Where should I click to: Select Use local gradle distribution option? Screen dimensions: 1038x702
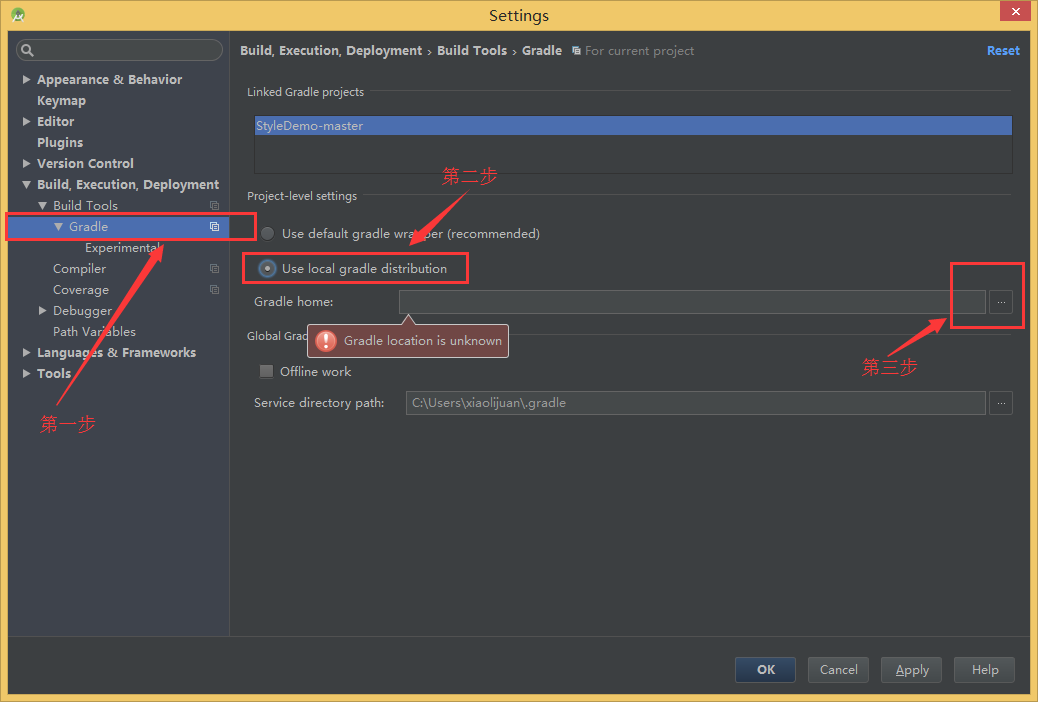(268, 269)
